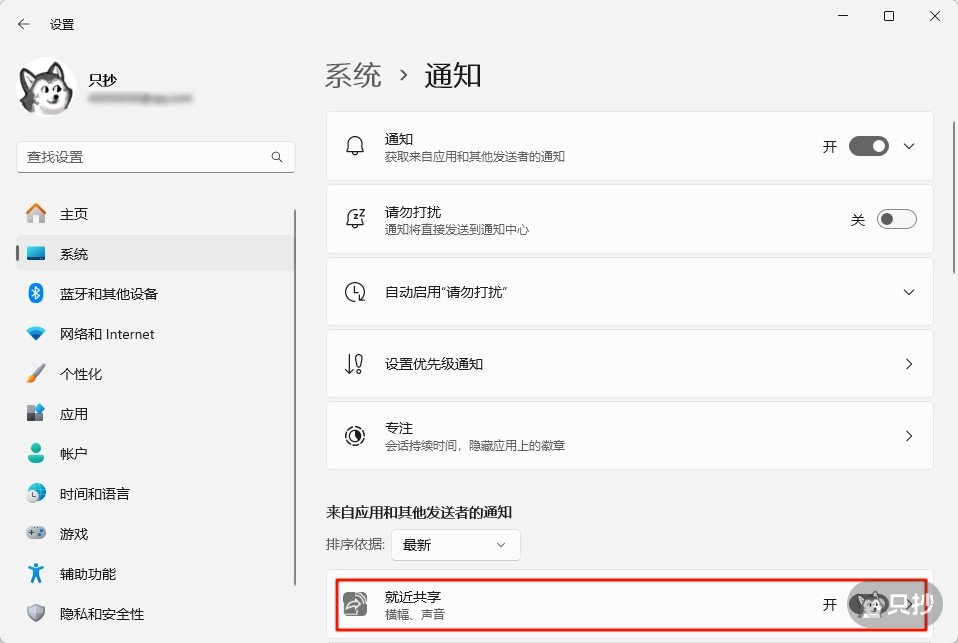The height and width of the screenshot is (643, 958).
Task: Click 系统 breadcrumb link in header
Action: click(x=353, y=76)
